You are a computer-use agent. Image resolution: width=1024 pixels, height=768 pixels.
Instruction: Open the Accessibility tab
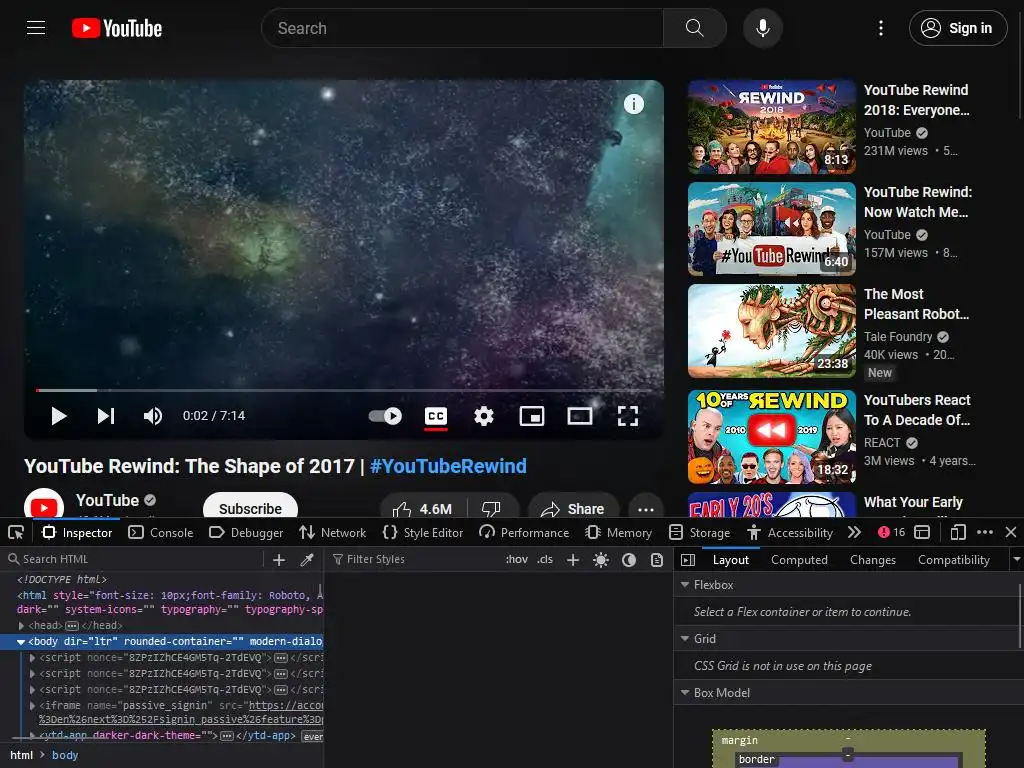(790, 532)
